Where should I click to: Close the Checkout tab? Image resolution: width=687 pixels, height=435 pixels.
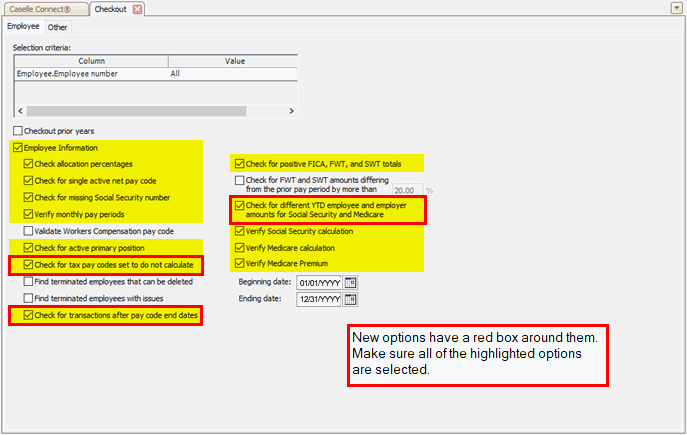point(138,9)
